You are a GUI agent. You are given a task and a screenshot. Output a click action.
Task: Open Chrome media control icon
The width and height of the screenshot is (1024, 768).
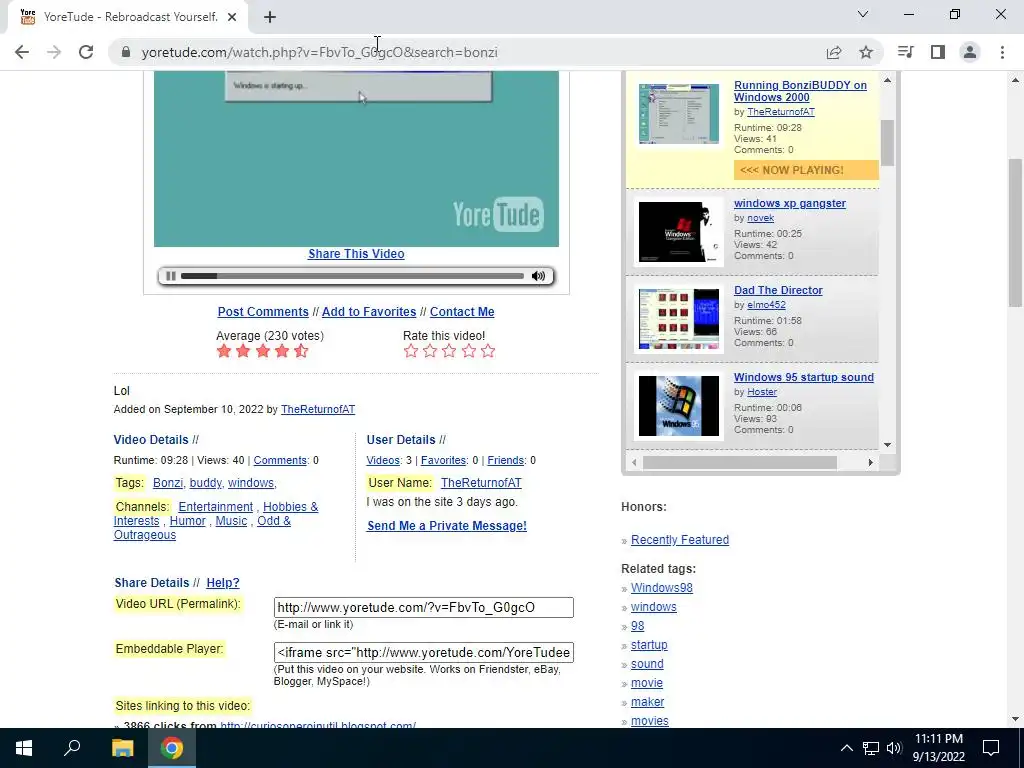coord(906,52)
